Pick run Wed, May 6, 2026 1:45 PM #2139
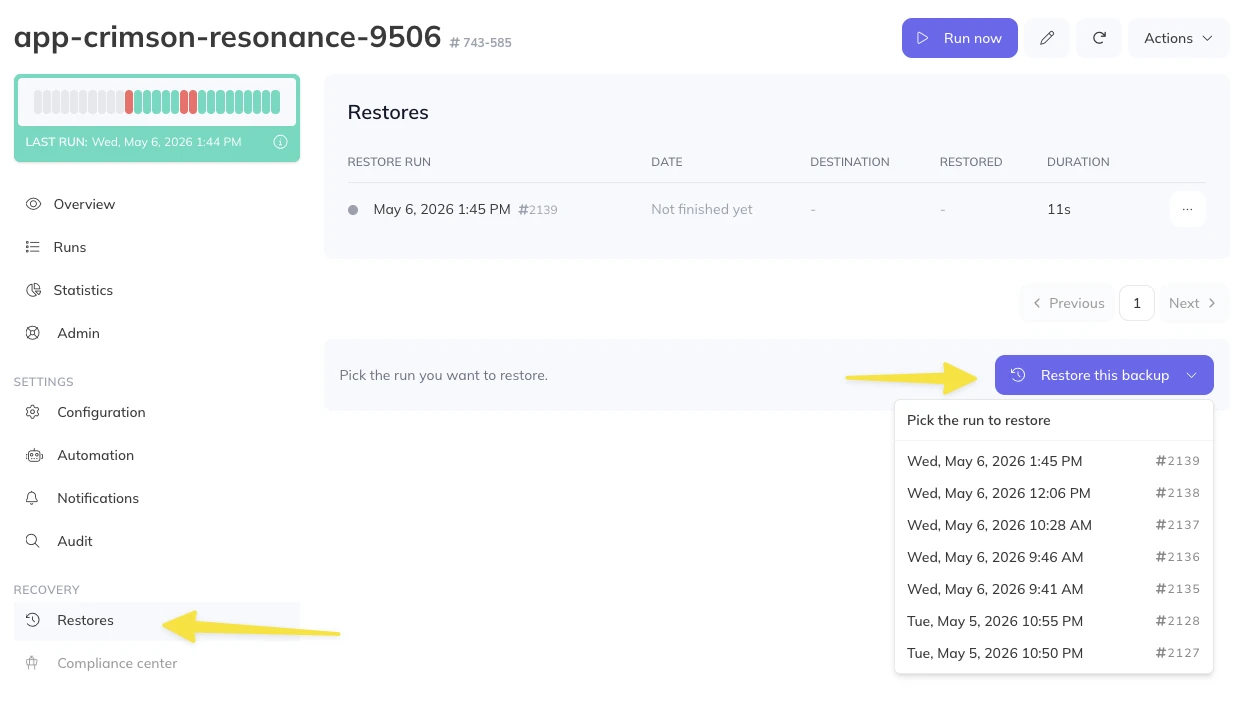This screenshot has width=1246, height=713. (1053, 461)
